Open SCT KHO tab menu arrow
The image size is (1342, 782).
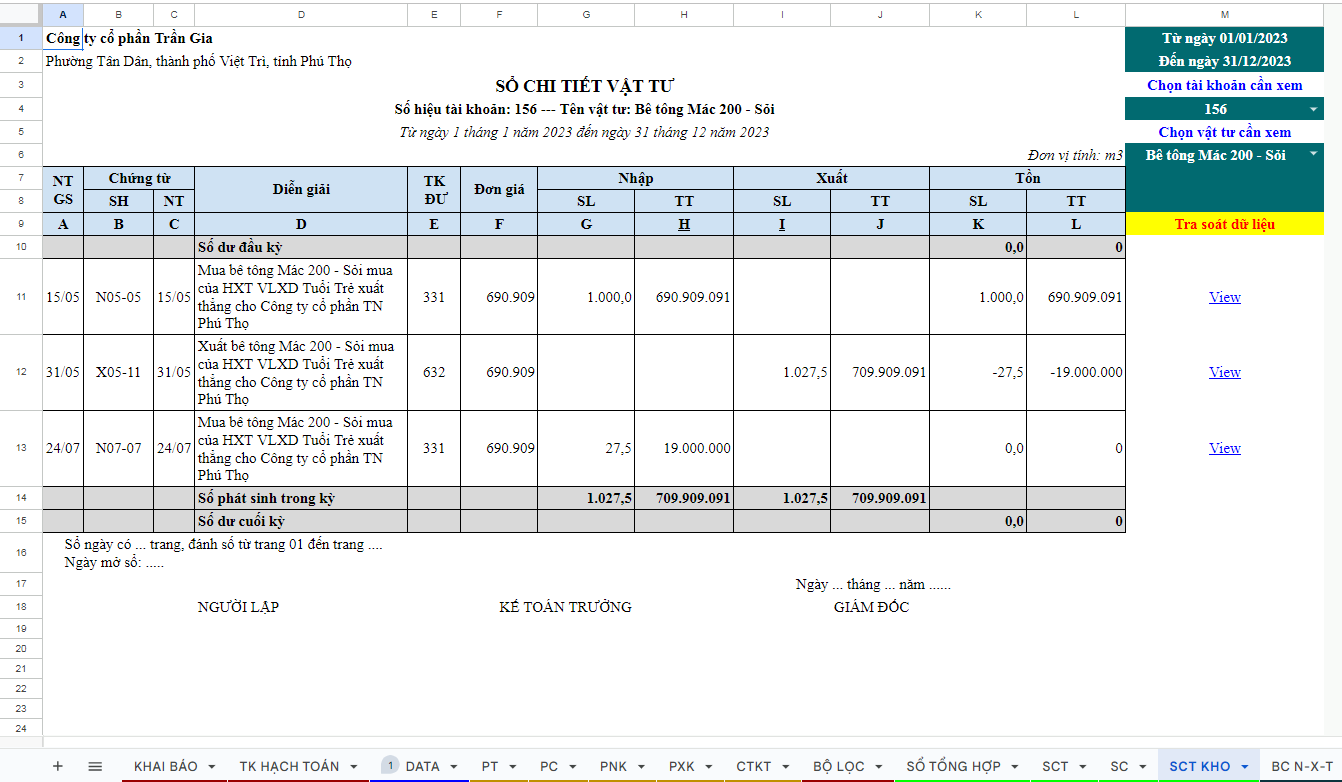pos(1245,767)
